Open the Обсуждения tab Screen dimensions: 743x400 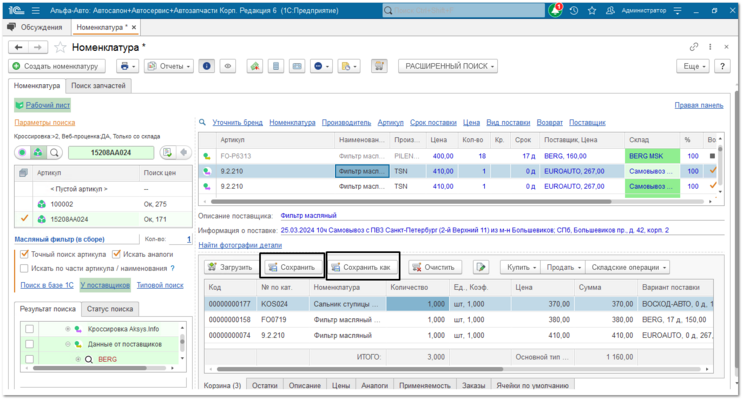36,27
